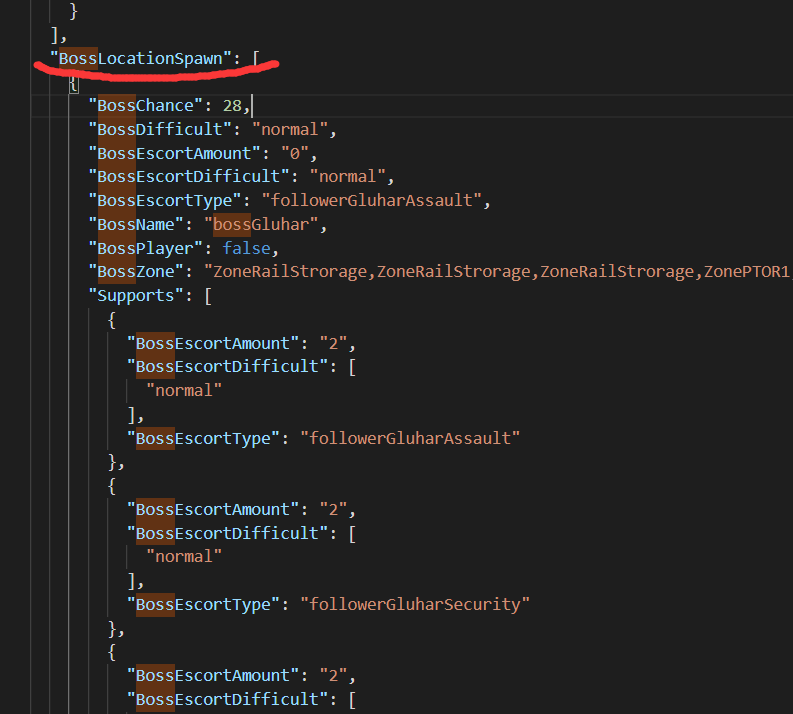Image resolution: width=793 pixels, height=714 pixels.
Task: Click ZonePTOR1 in BossZone value
Action: click(746, 272)
